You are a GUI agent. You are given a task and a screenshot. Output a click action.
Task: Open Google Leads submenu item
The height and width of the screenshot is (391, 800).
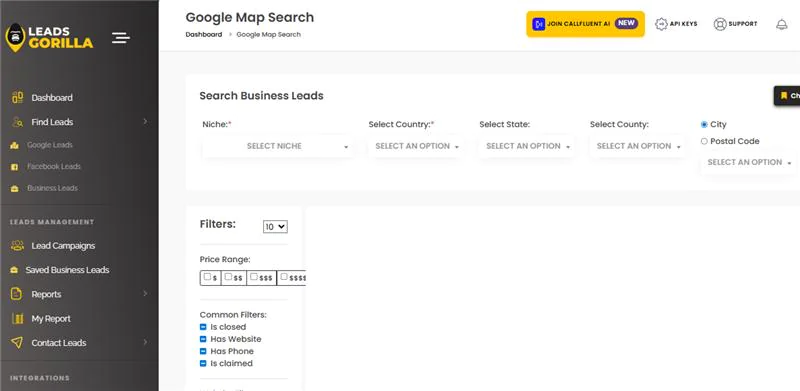(50, 145)
